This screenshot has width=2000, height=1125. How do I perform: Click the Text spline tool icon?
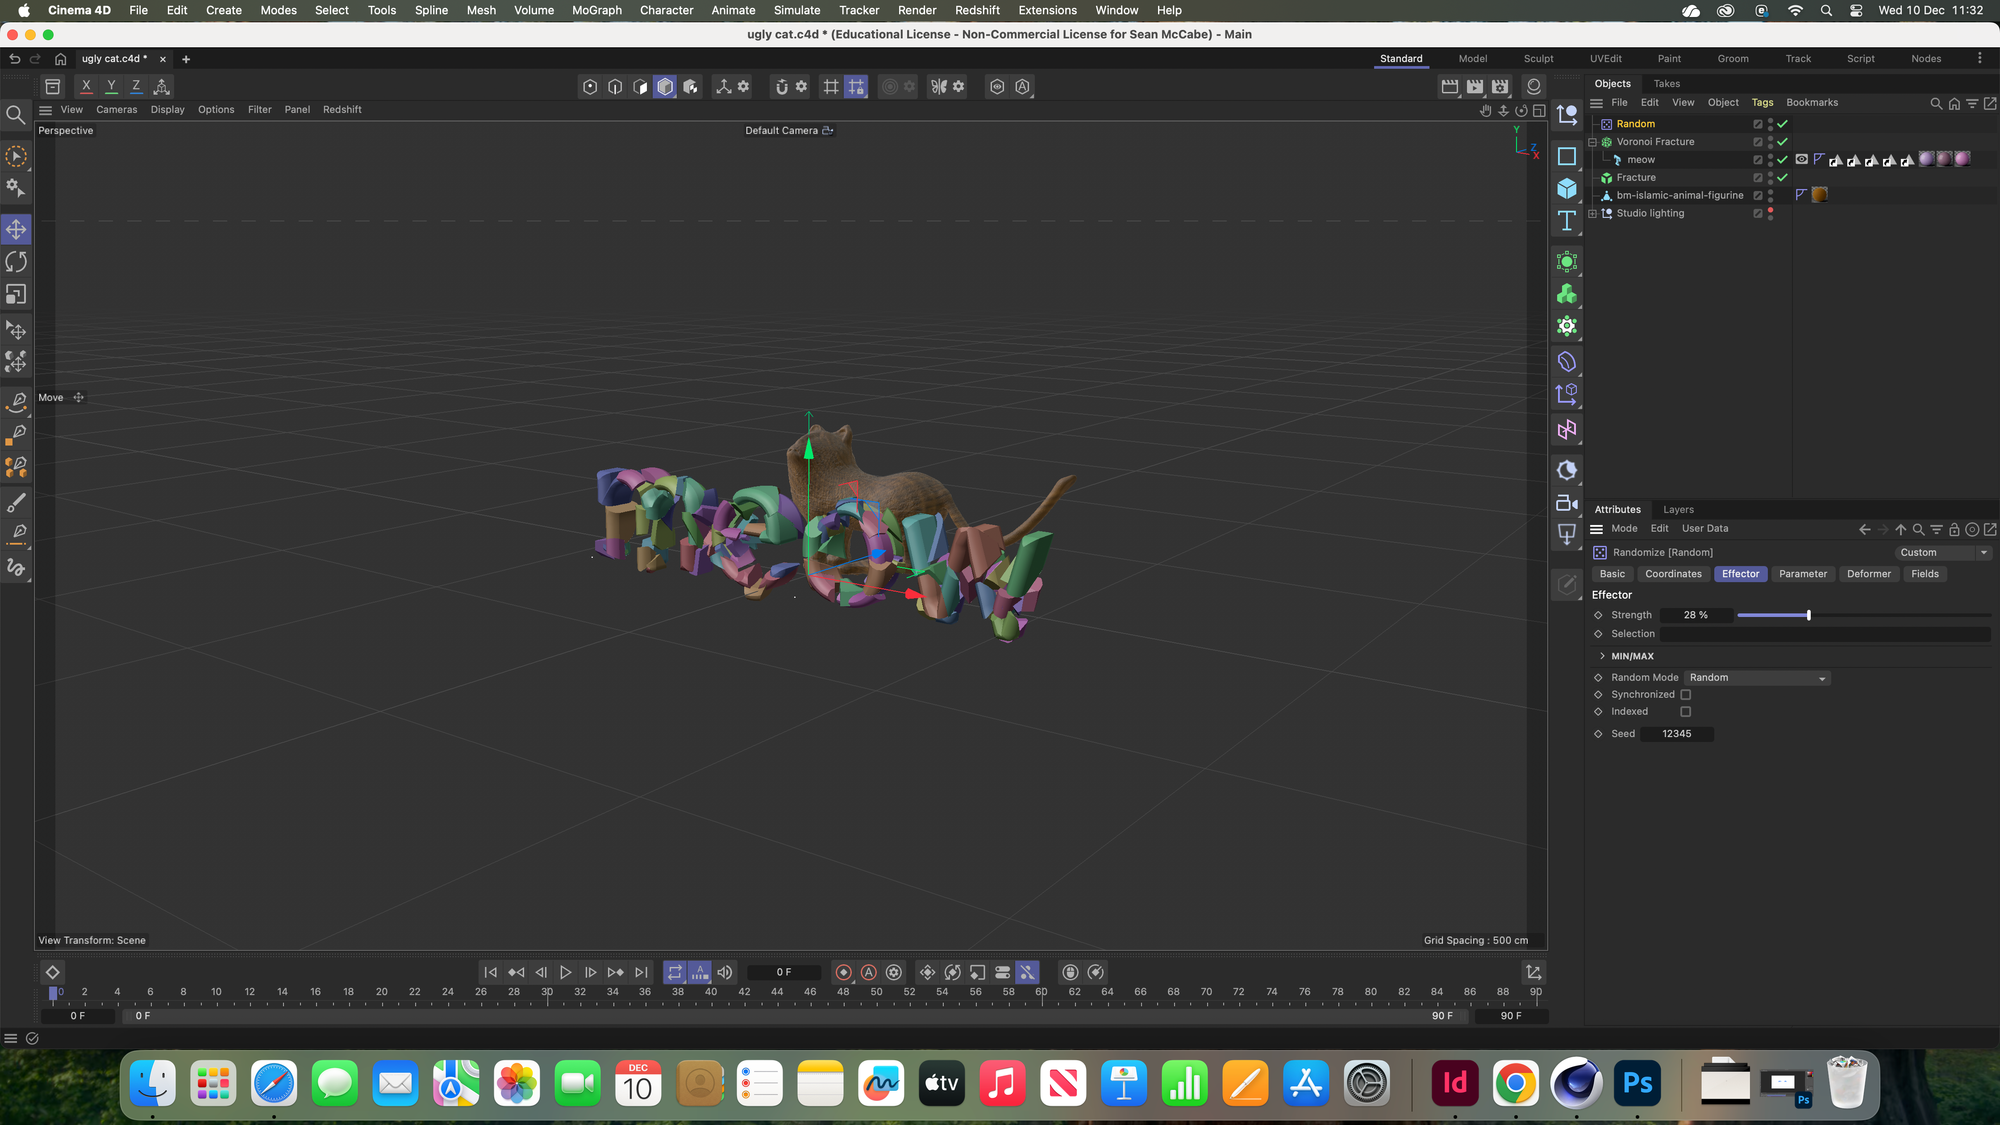[x=1567, y=221]
